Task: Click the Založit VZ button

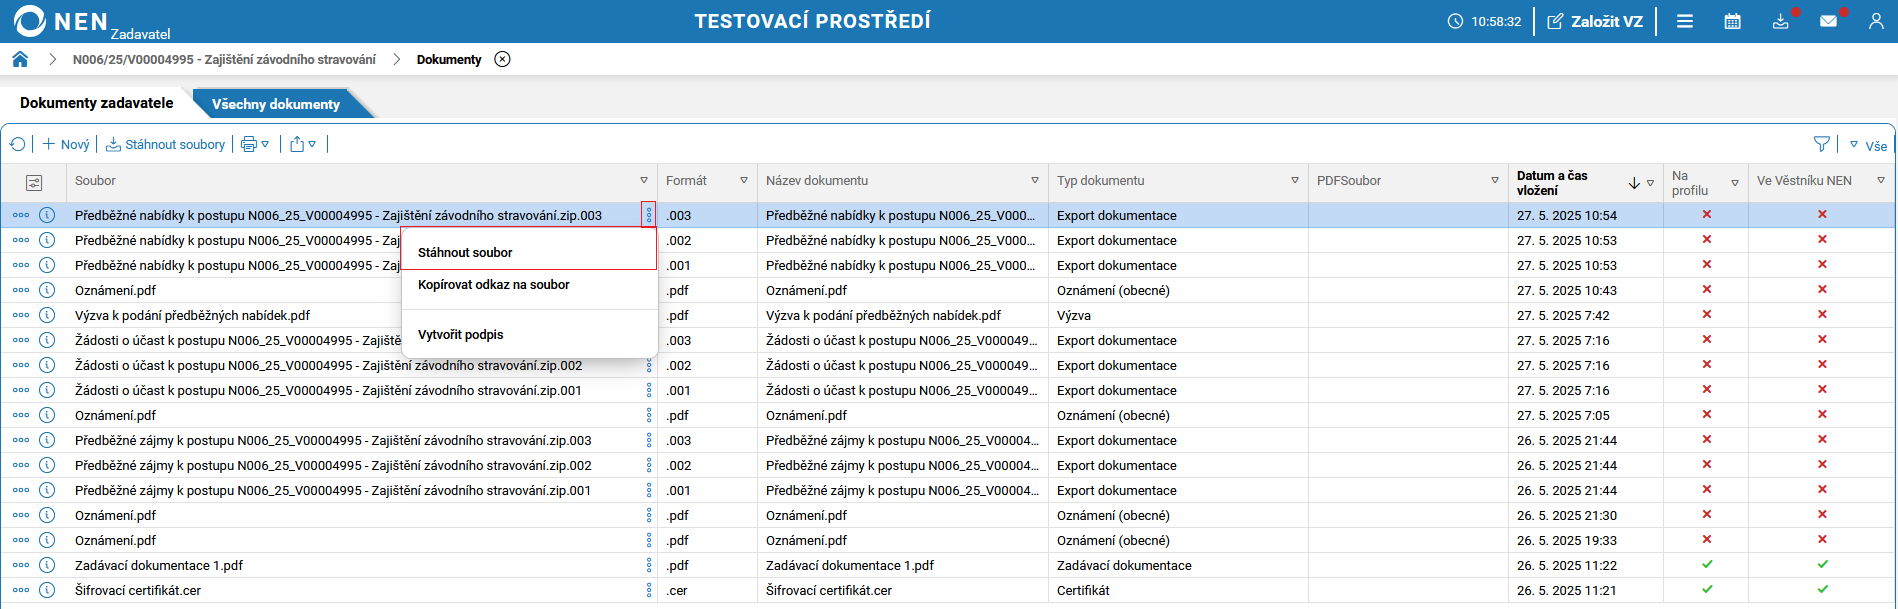Action: point(1595,21)
